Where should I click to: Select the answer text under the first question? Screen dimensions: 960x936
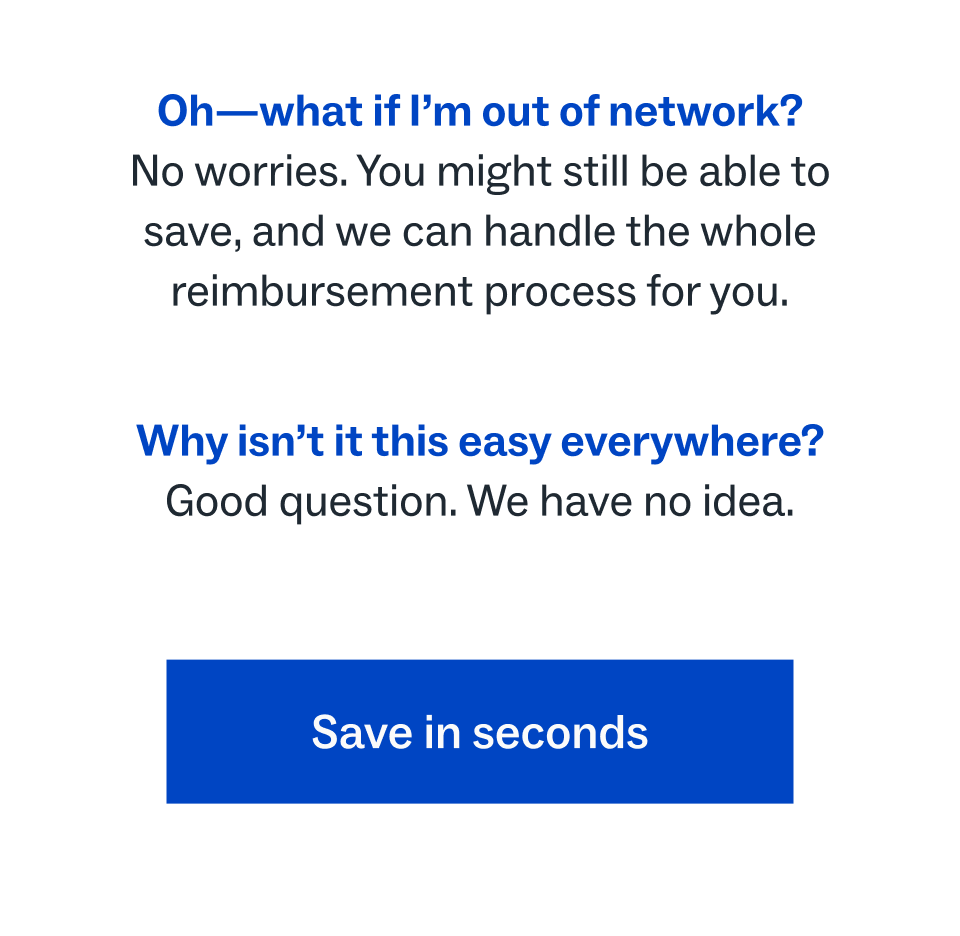pyautogui.click(x=480, y=230)
